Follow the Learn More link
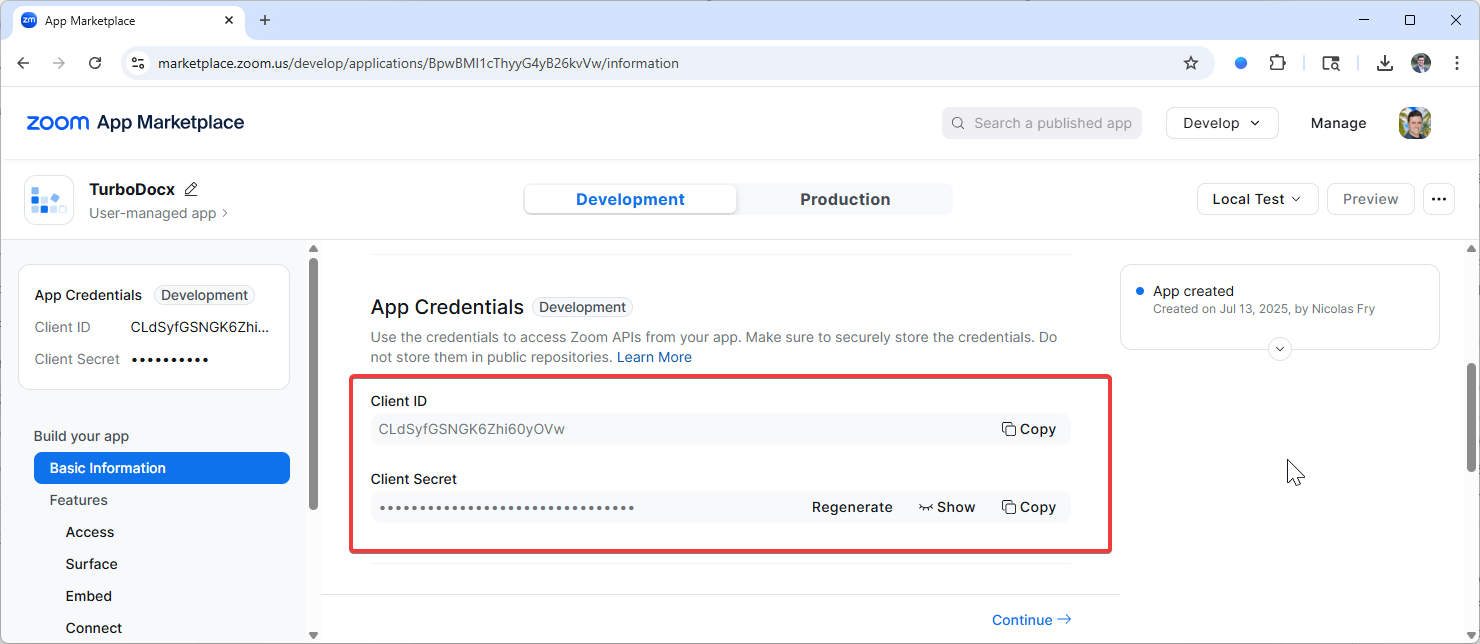The image size is (1480, 644). tap(654, 357)
